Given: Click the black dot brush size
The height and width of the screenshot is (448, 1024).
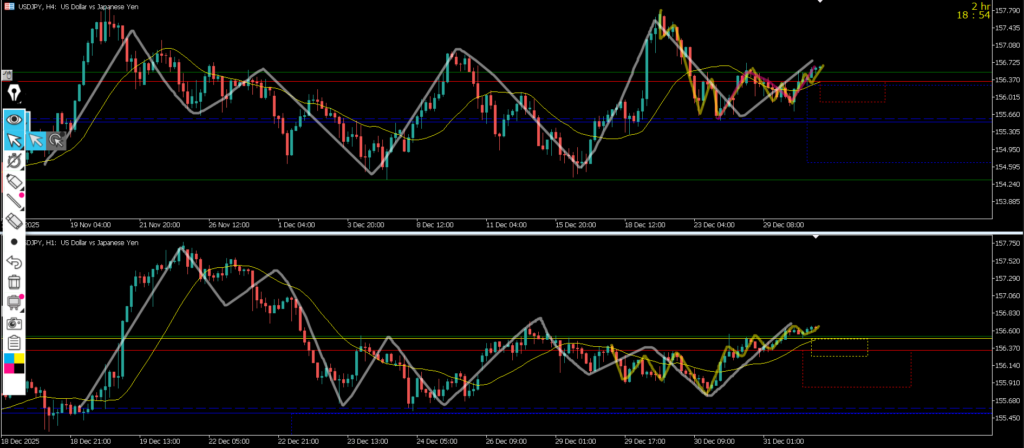Looking at the screenshot, I should click(14, 242).
